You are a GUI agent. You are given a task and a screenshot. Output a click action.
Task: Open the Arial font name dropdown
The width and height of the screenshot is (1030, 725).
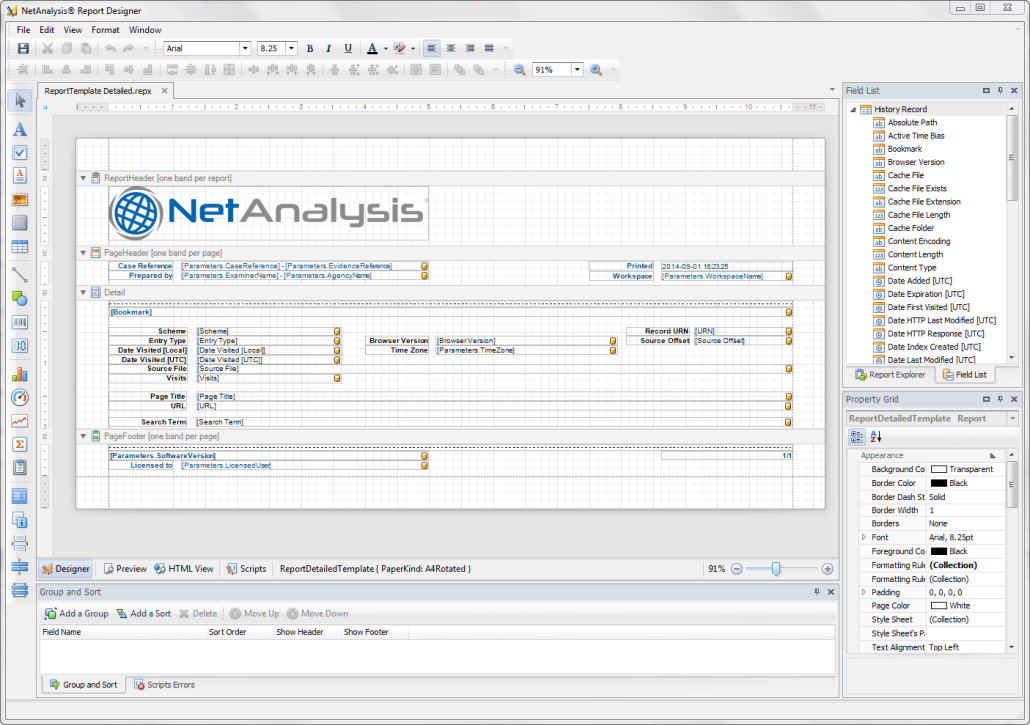(245, 48)
